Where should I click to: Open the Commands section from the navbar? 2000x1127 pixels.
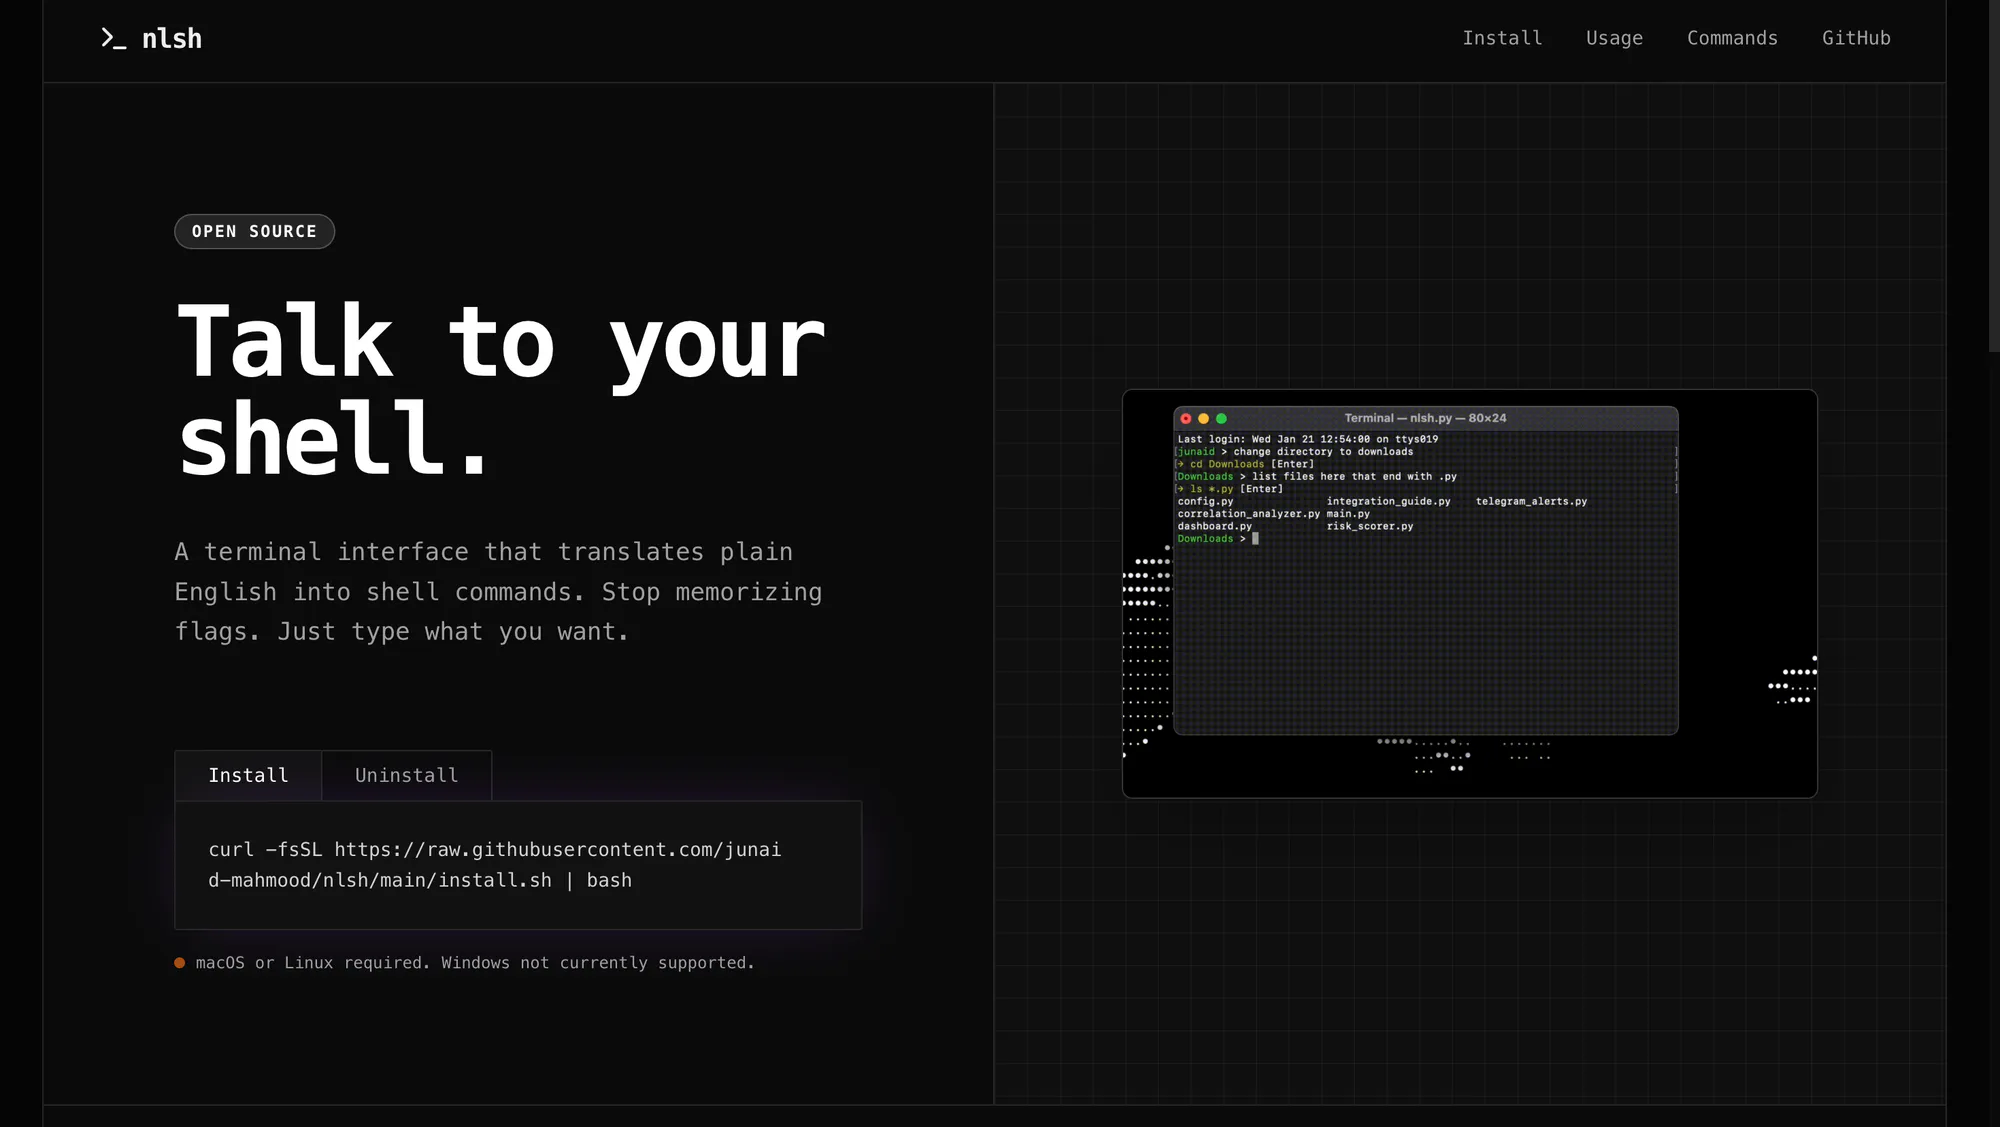[x=1732, y=38]
